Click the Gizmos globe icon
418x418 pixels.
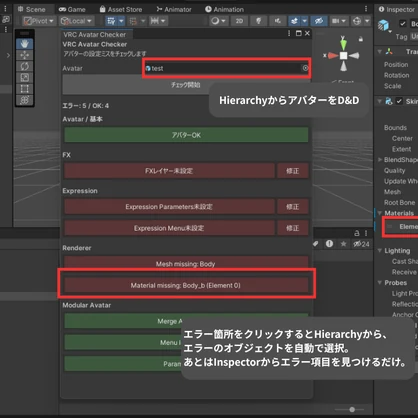click(x=357, y=21)
